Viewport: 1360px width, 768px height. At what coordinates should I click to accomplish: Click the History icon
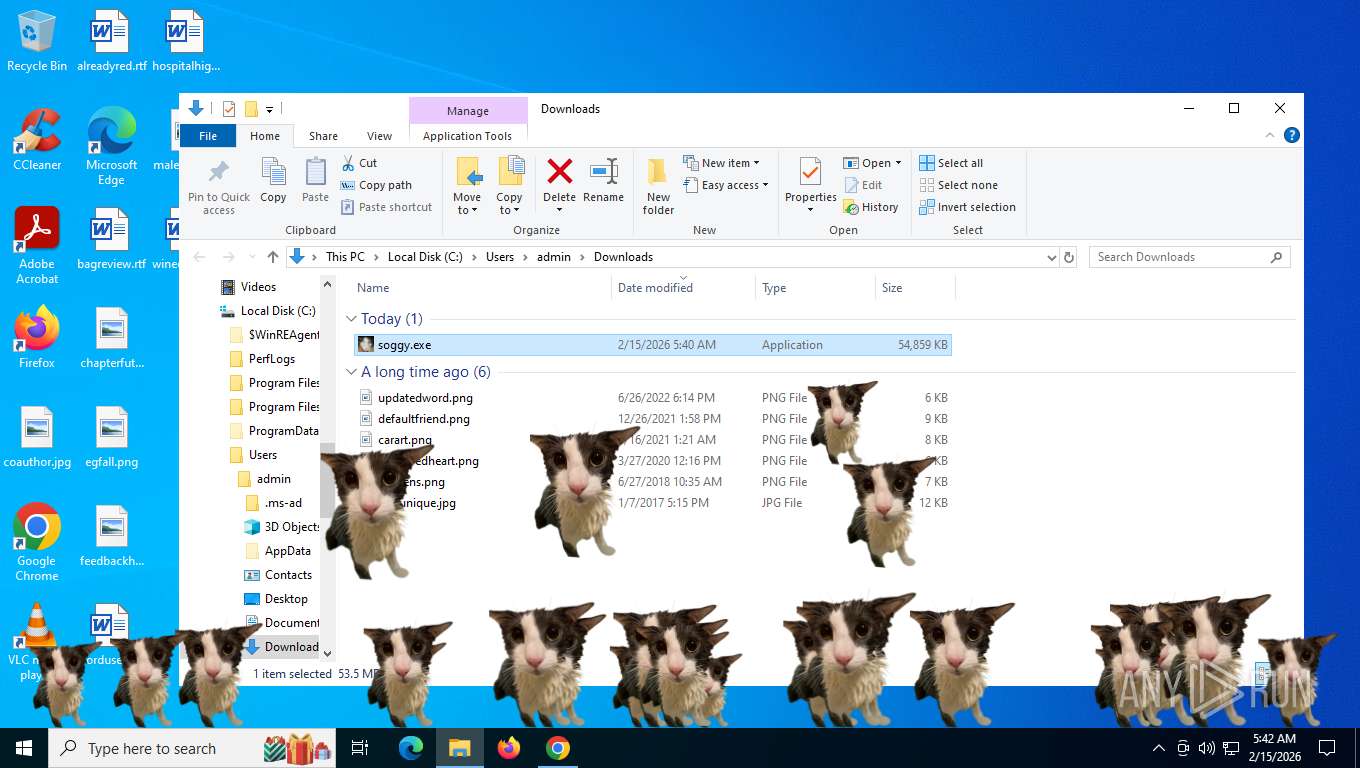click(871, 207)
